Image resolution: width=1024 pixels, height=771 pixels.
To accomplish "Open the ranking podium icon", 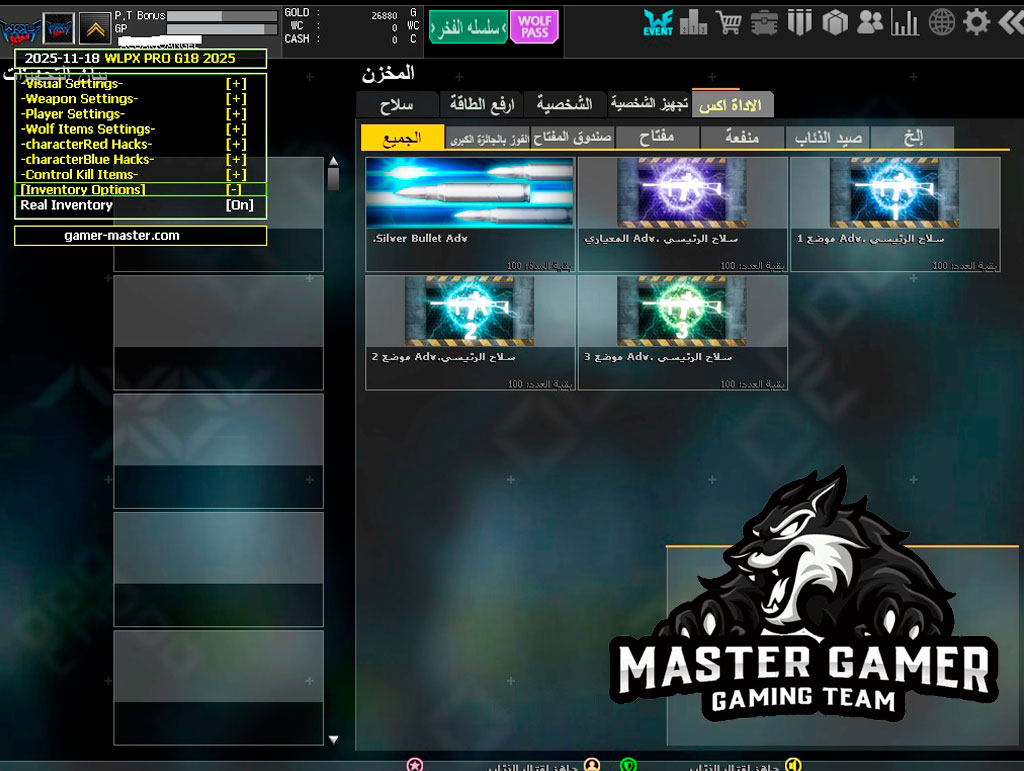I will pyautogui.click(x=693, y=22).
